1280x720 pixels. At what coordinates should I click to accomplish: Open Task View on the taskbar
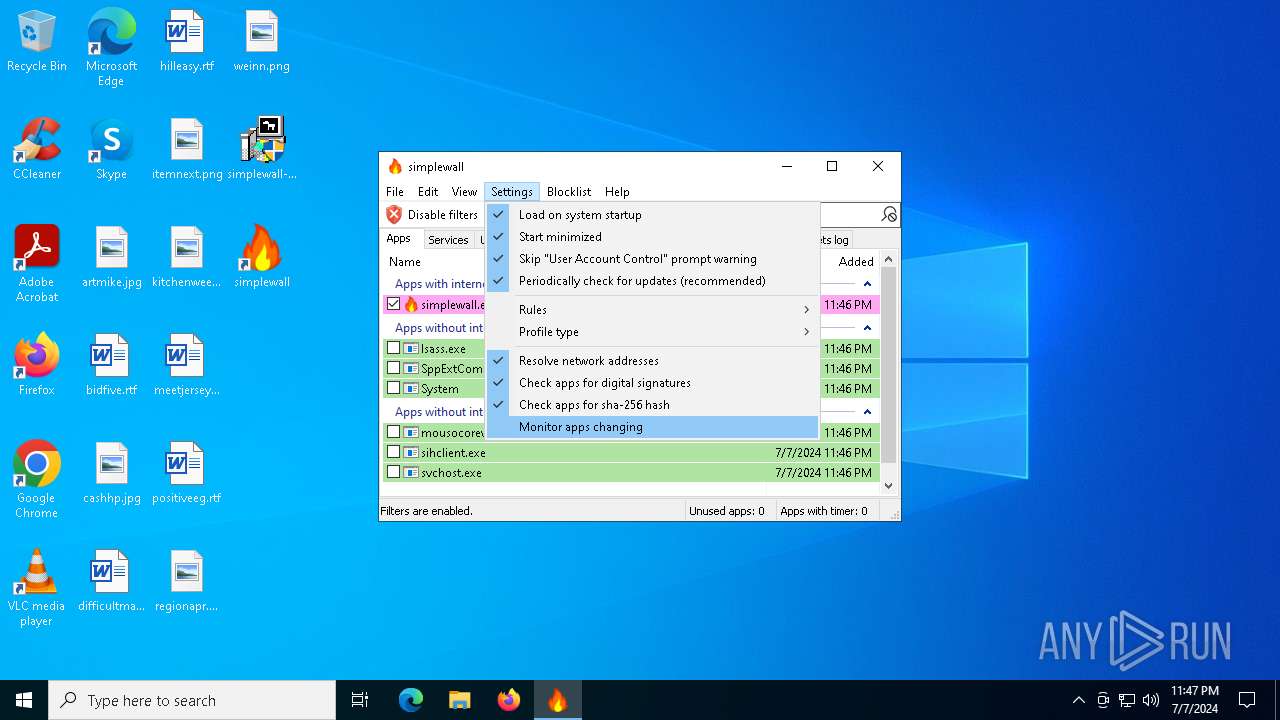tap(360, 700)
